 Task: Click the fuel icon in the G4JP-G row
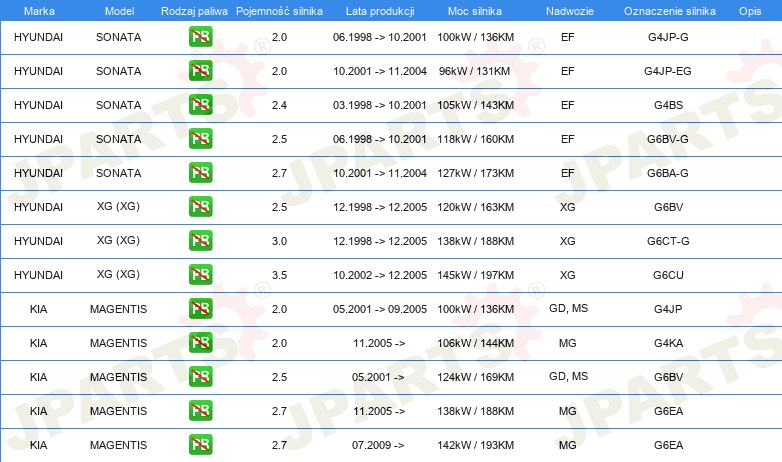200,36
